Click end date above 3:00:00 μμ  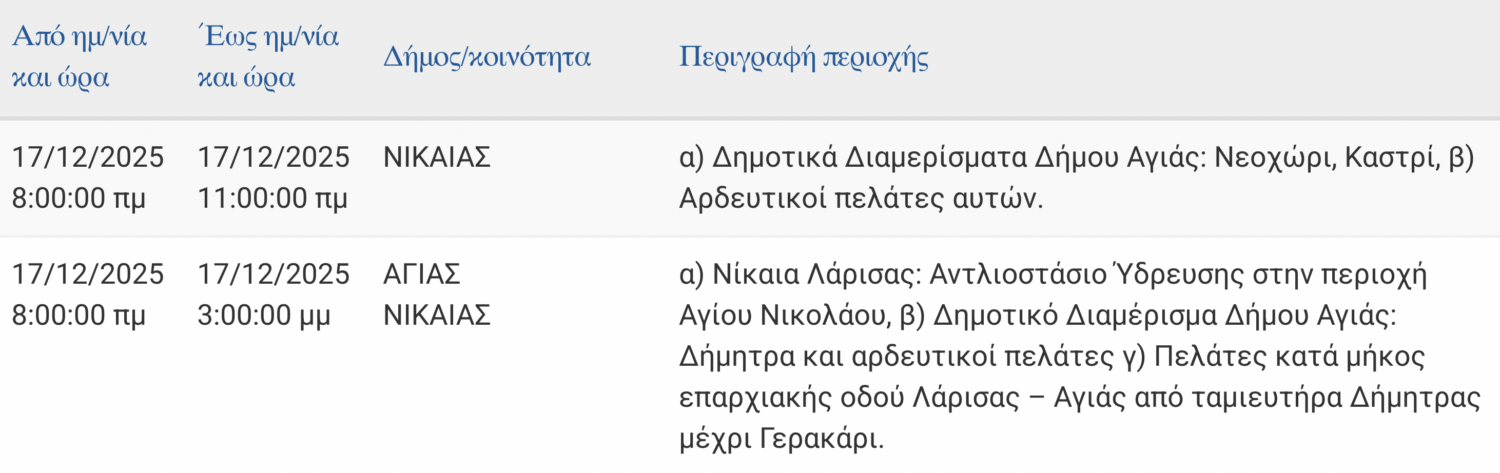point(274,274)
